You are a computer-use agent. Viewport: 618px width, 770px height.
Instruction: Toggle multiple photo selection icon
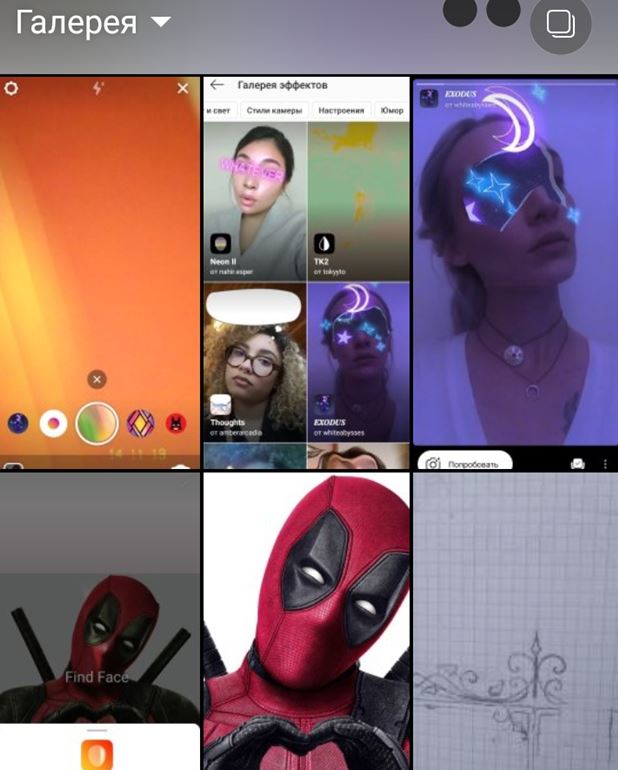pyautogui.click(x=561, y=24)
